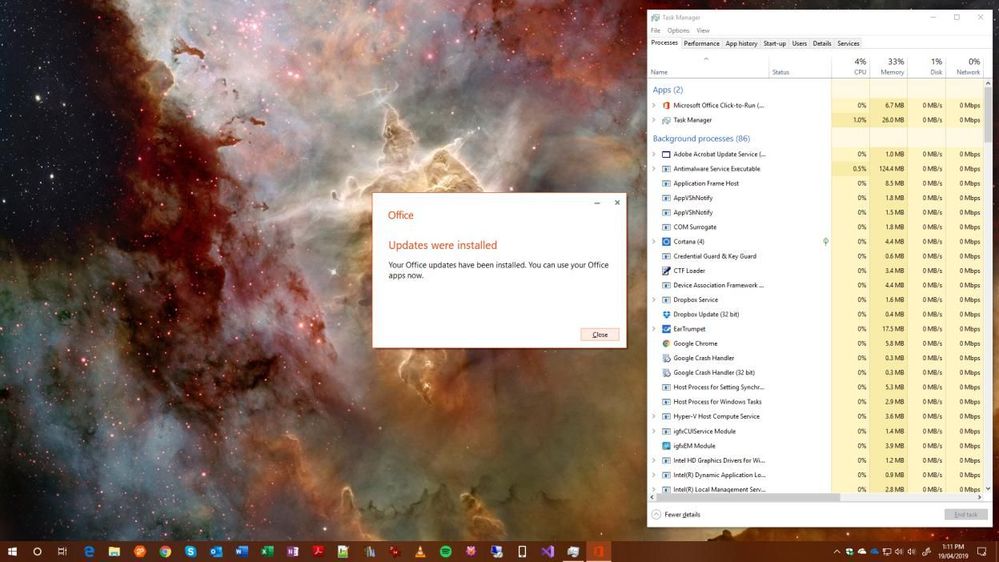
Task: Open Skype from the taskbar
Action: click(190, 551)
